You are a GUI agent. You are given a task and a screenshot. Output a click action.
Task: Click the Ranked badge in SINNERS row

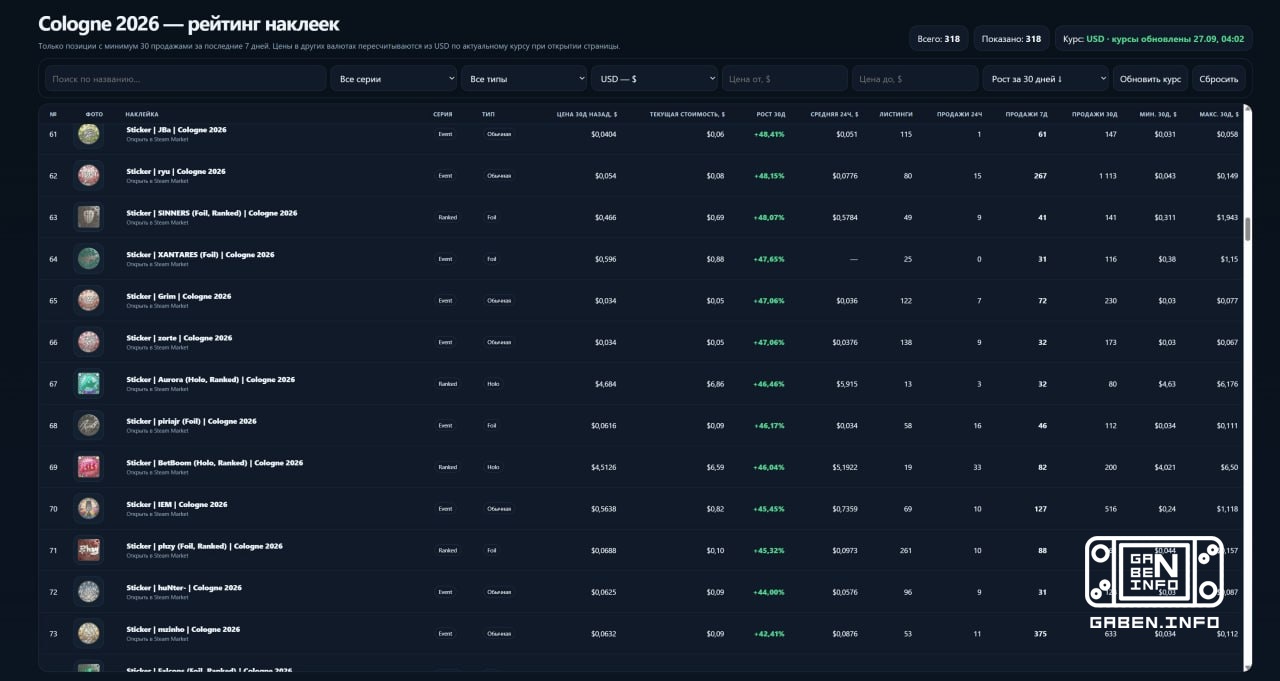(447, 217)
